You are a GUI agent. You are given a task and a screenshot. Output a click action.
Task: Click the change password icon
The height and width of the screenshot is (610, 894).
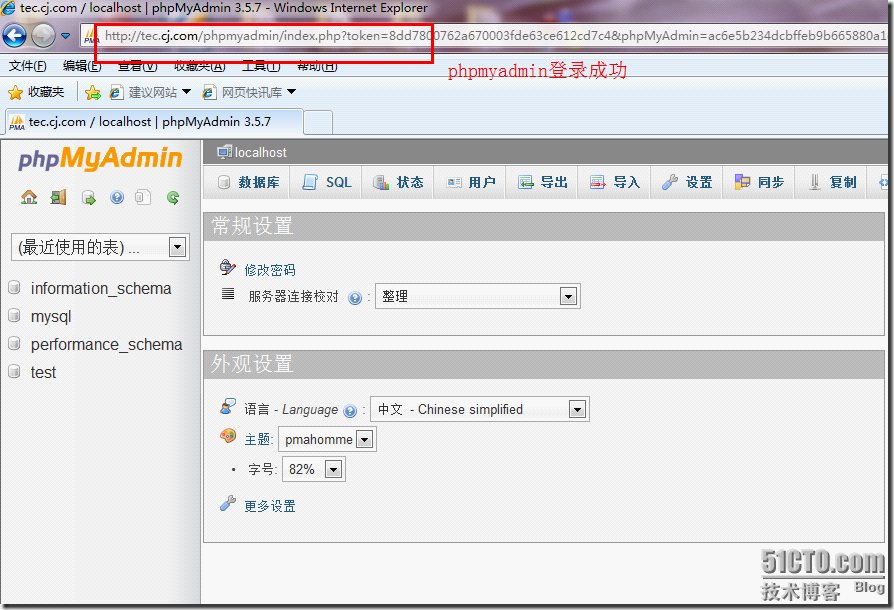[x=227, y=267]
